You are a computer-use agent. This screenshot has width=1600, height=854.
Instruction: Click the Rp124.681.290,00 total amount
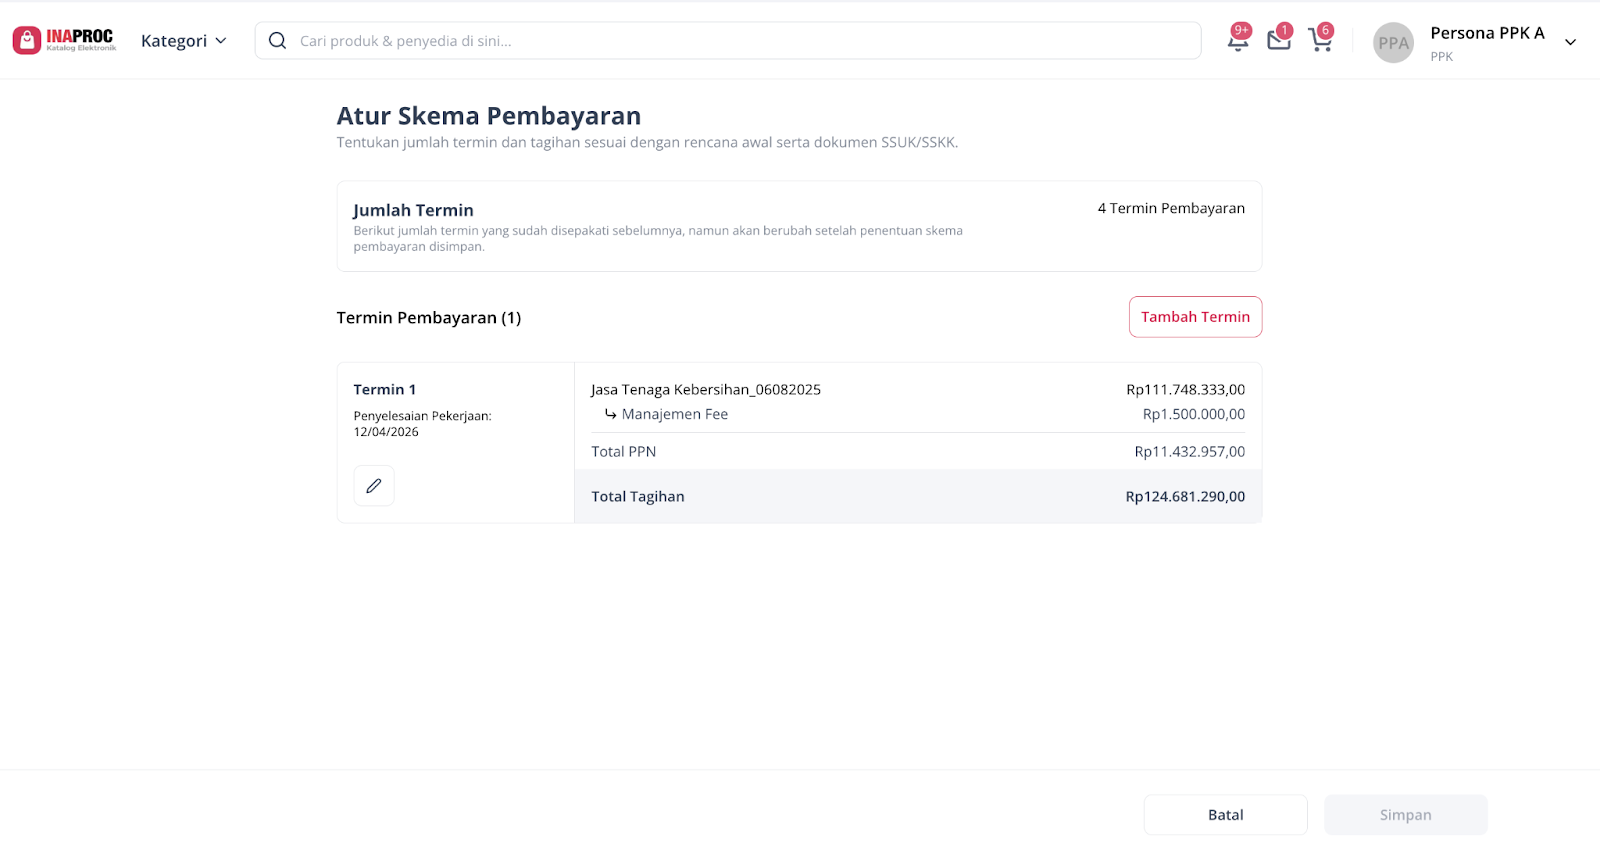[1185, 497]
